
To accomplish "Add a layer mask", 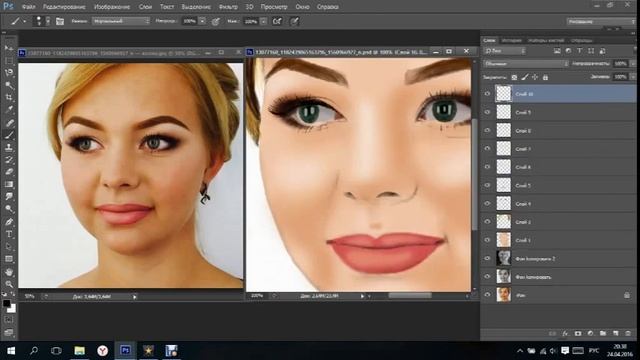I will [x=578, y=333].
